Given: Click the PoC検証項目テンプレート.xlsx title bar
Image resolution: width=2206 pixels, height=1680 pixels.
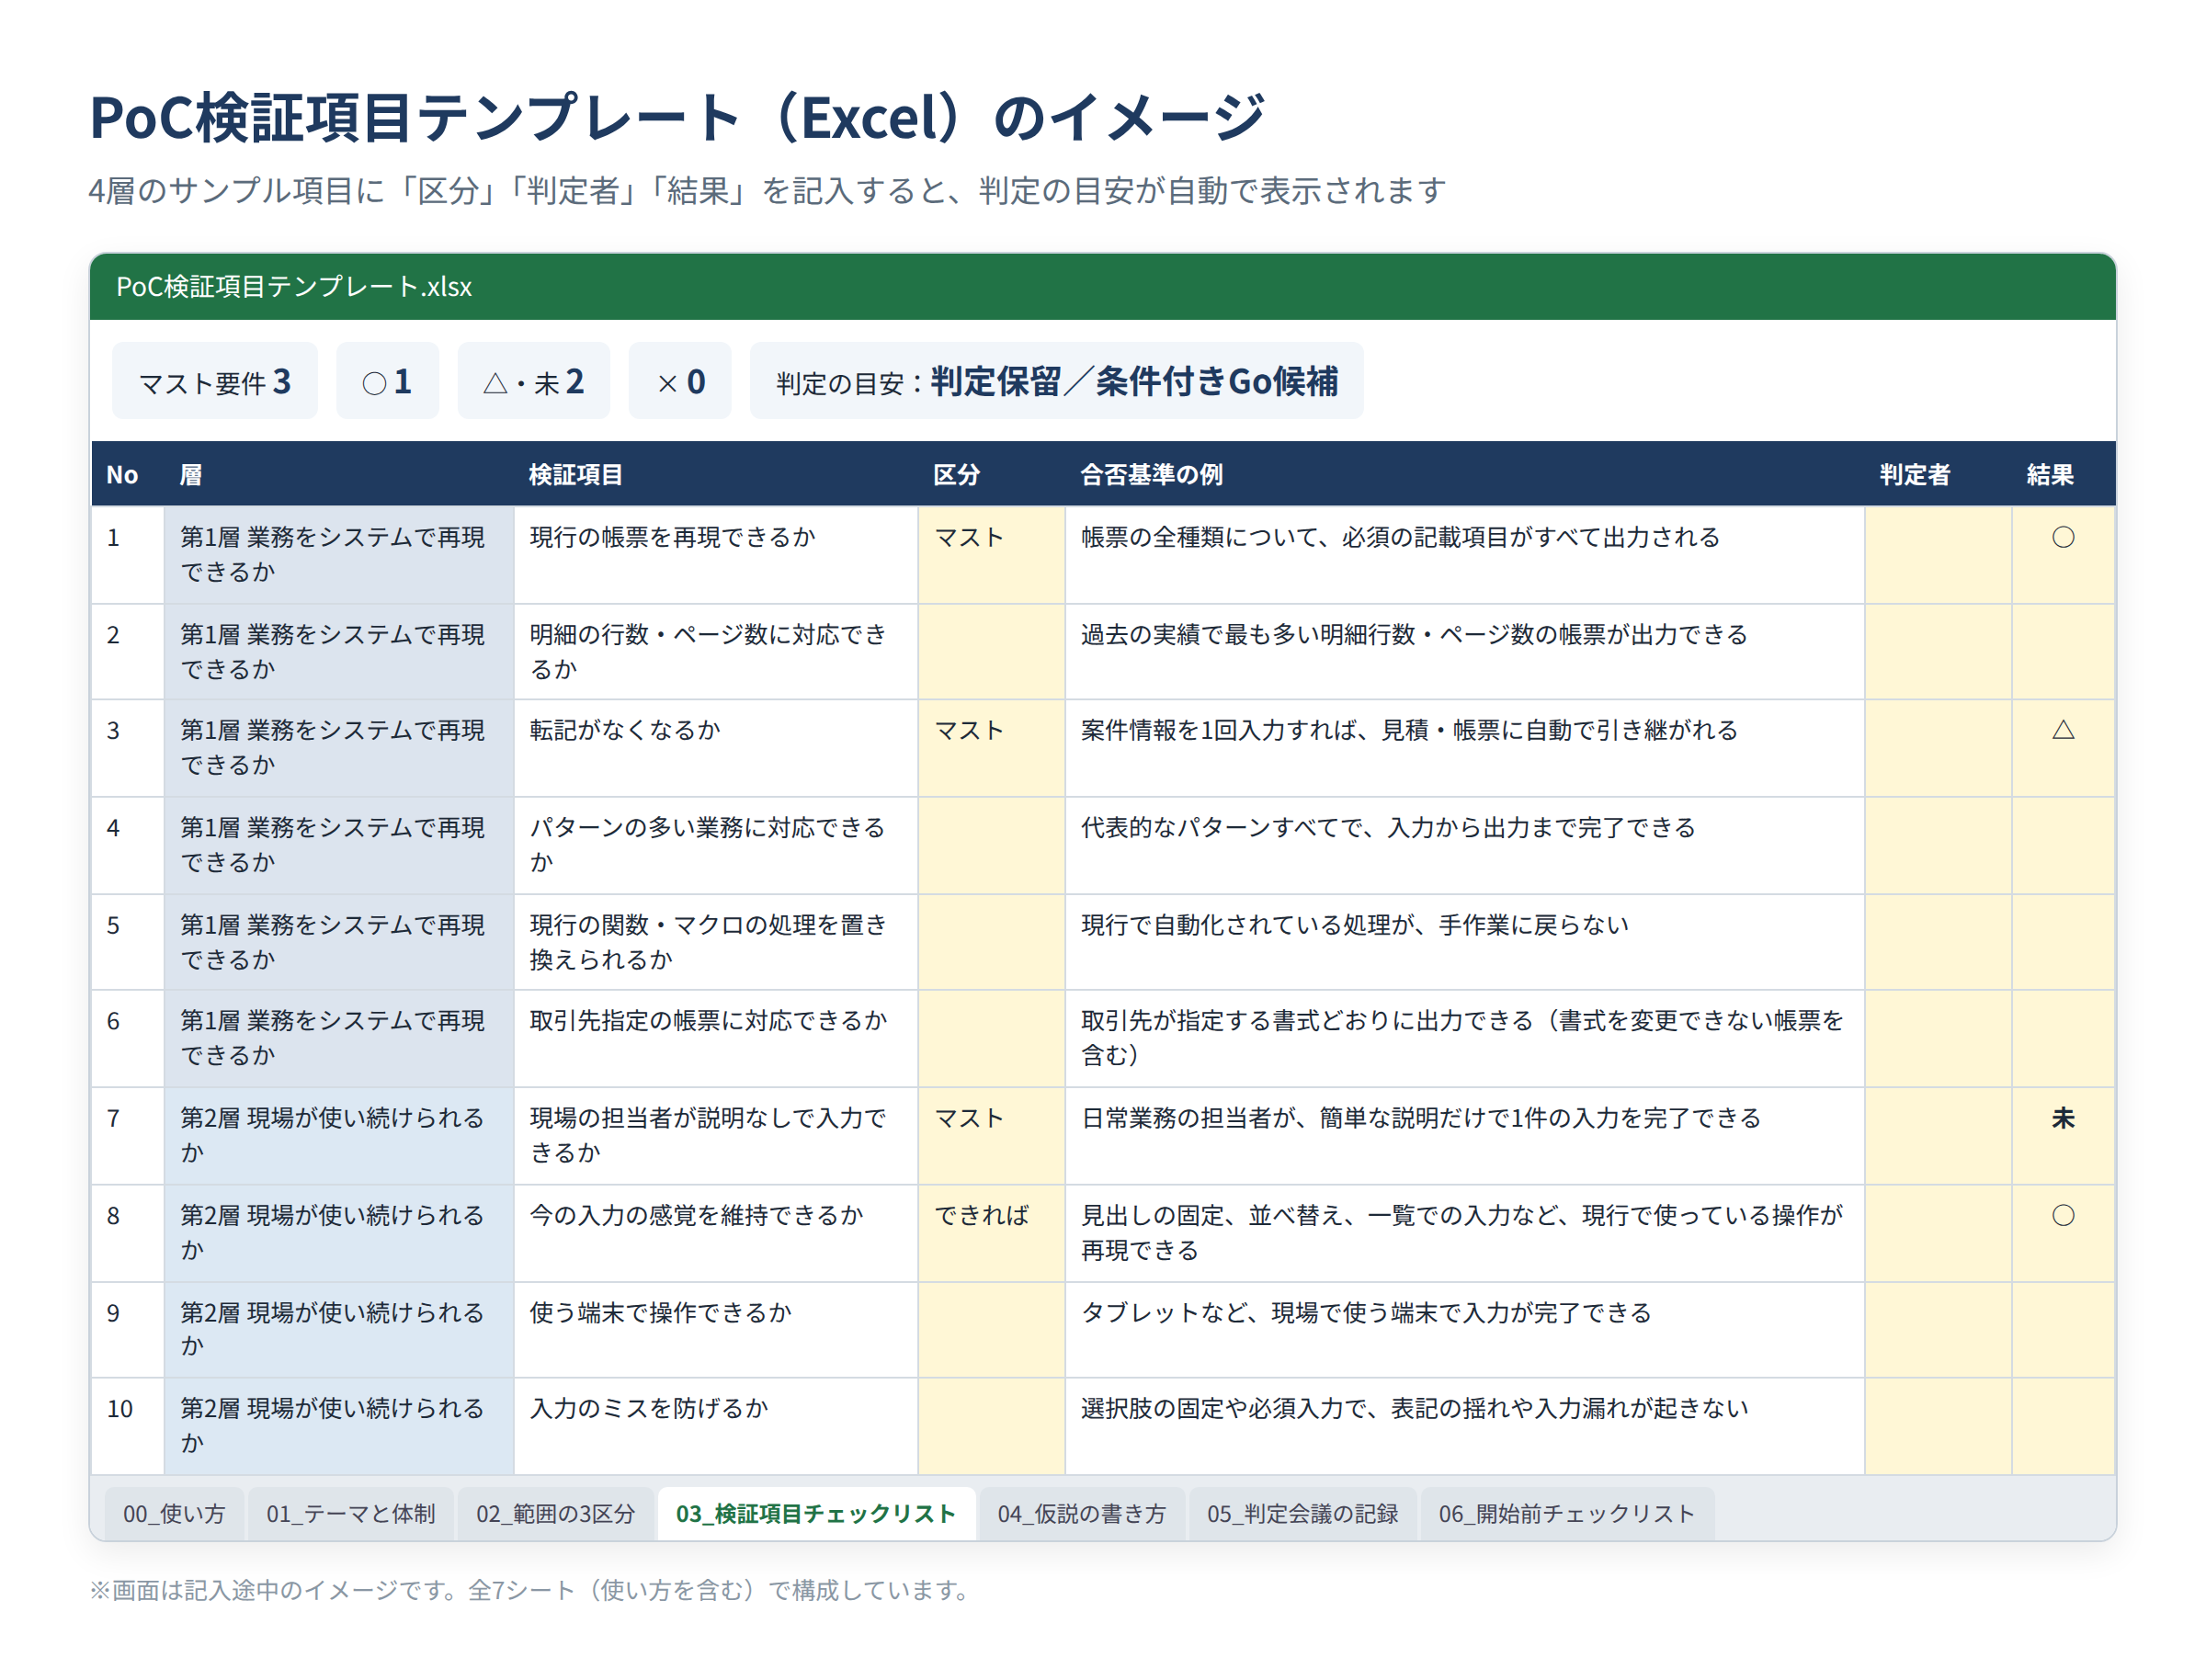Looking at the screenshot, I should click(1102, 287).
